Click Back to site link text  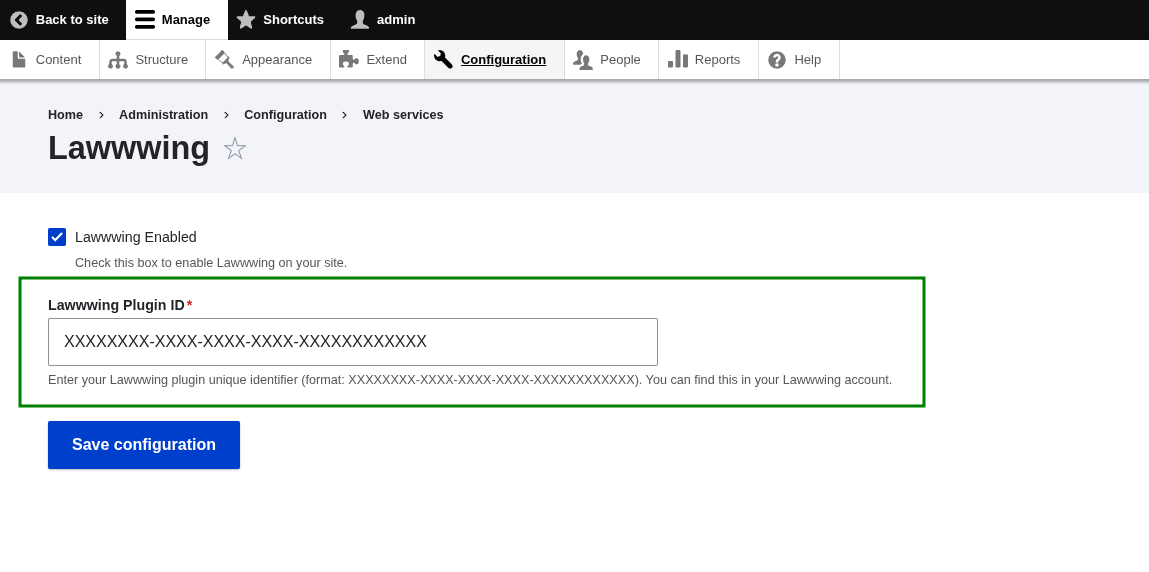click(72, 20)
